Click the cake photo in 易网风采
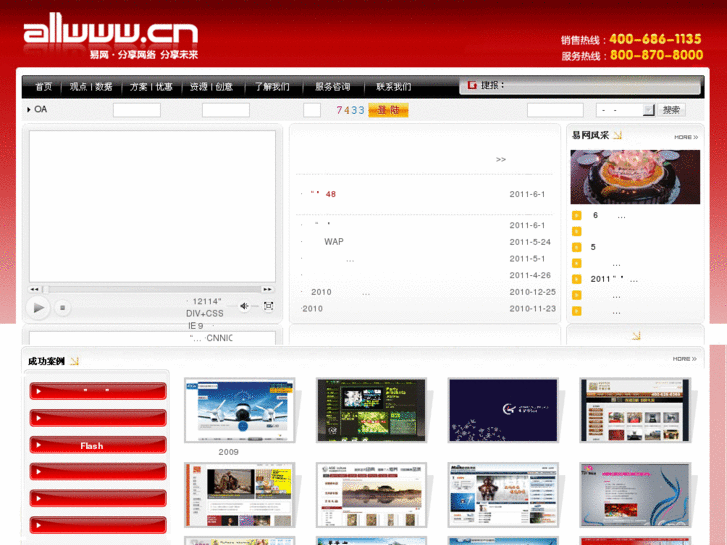This screenshot has width=727, height=545. coord(635,177)
